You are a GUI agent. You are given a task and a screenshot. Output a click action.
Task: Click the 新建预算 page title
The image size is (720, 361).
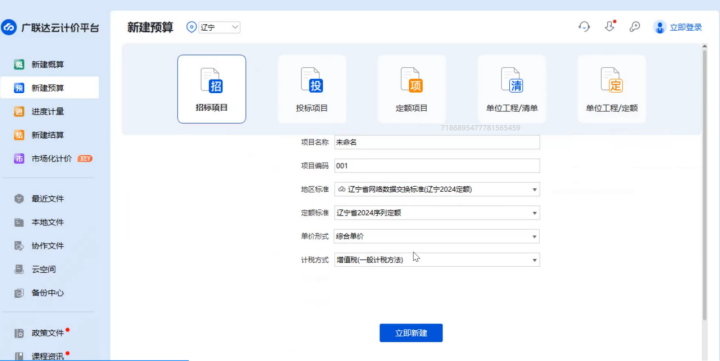[150, 27]
